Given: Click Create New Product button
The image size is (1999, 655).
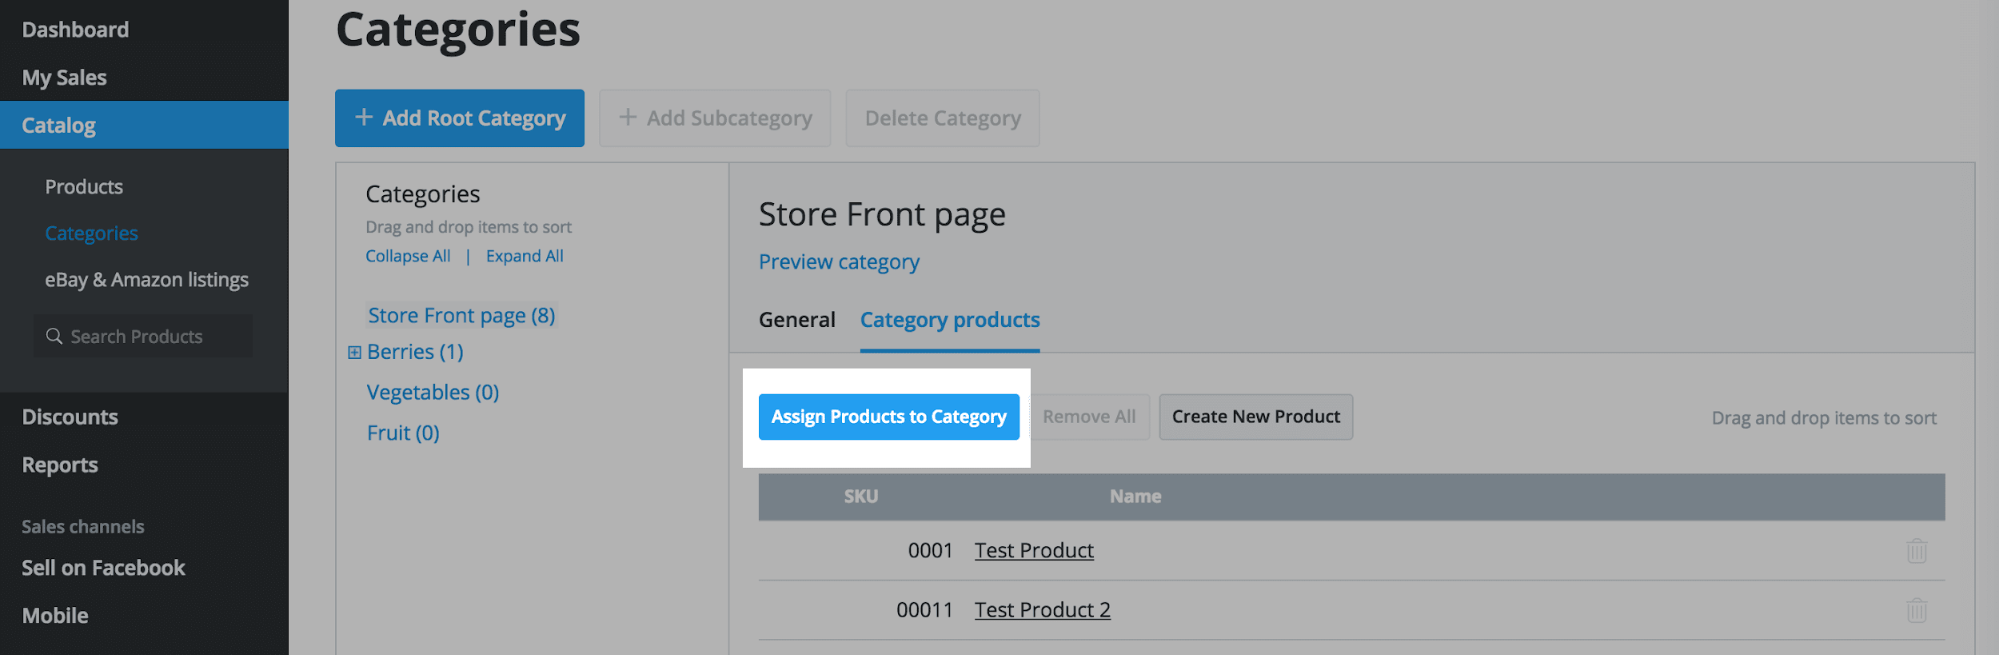Looking at the screenshot, I should click(1255, 417).
